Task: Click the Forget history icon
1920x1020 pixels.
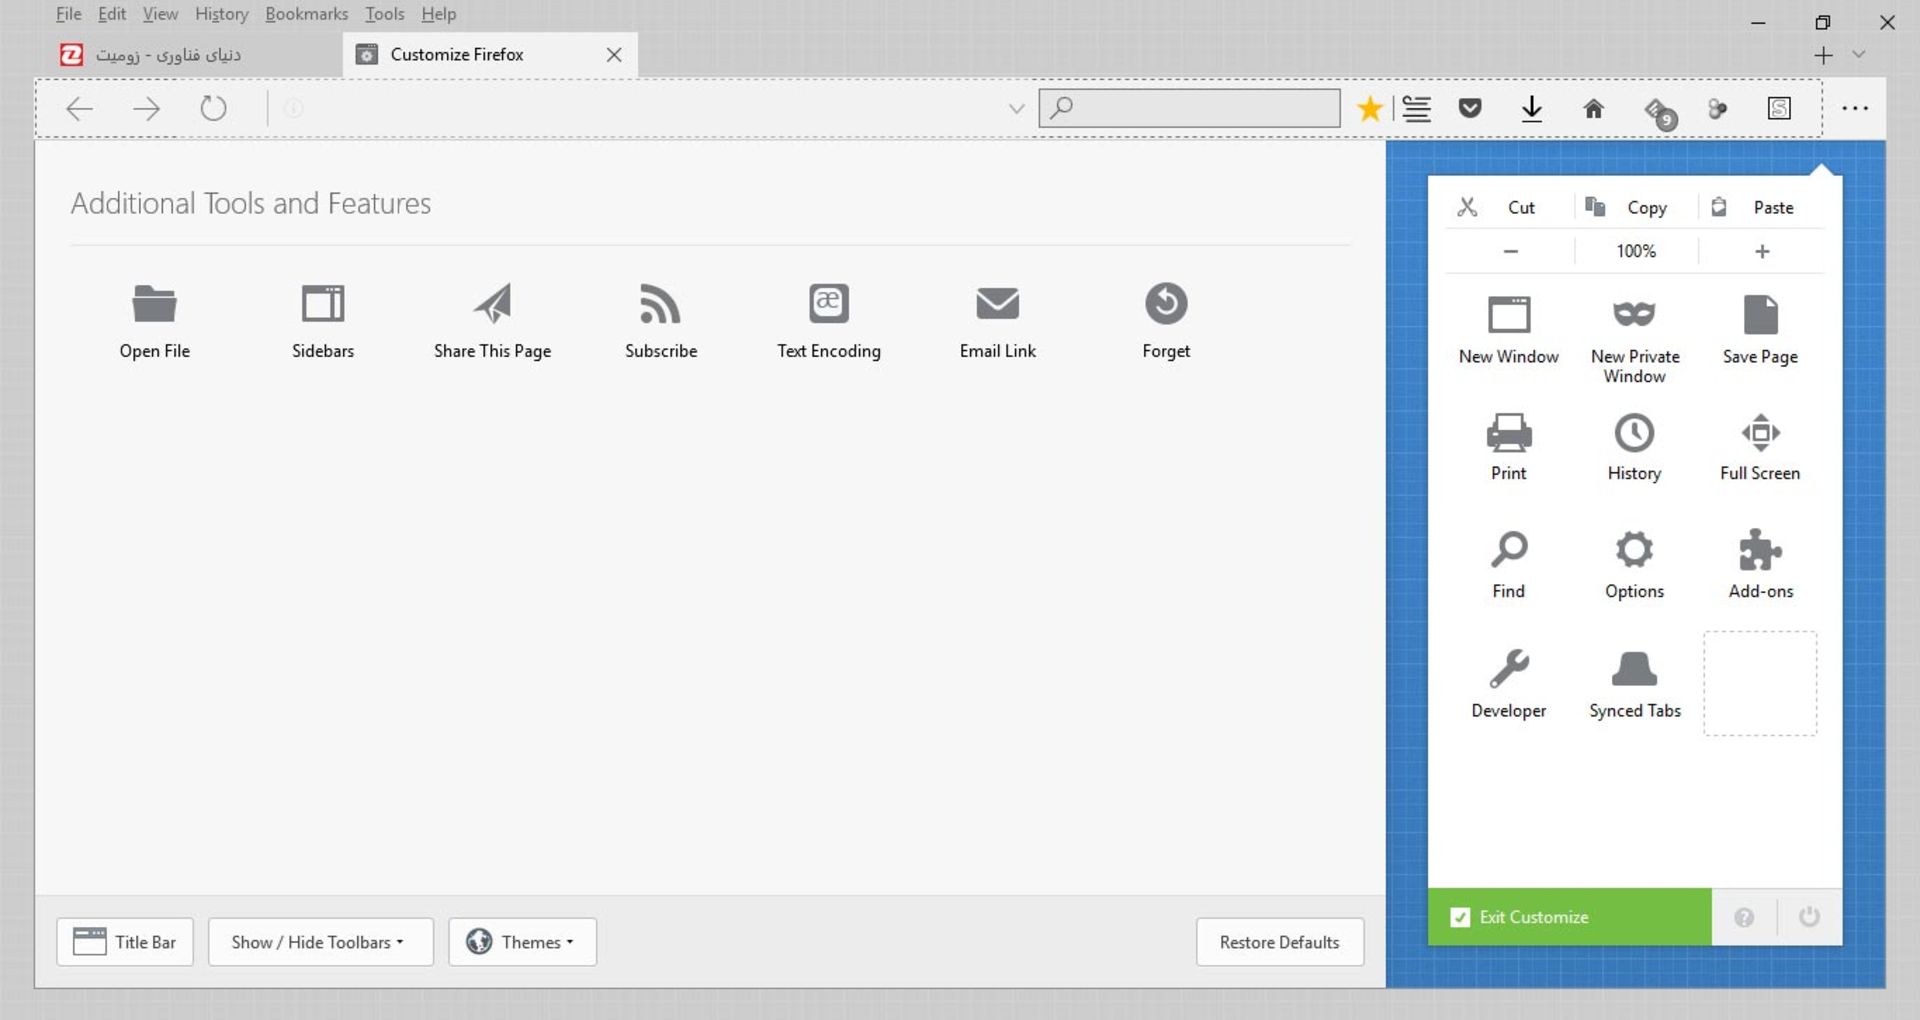Action: pyautogui.click(x=1165, y=304)
